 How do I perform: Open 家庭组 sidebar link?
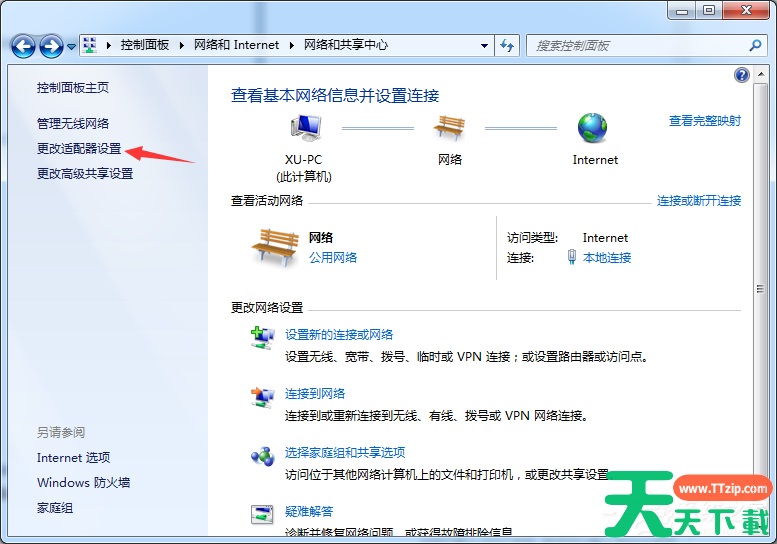point(55,508)
